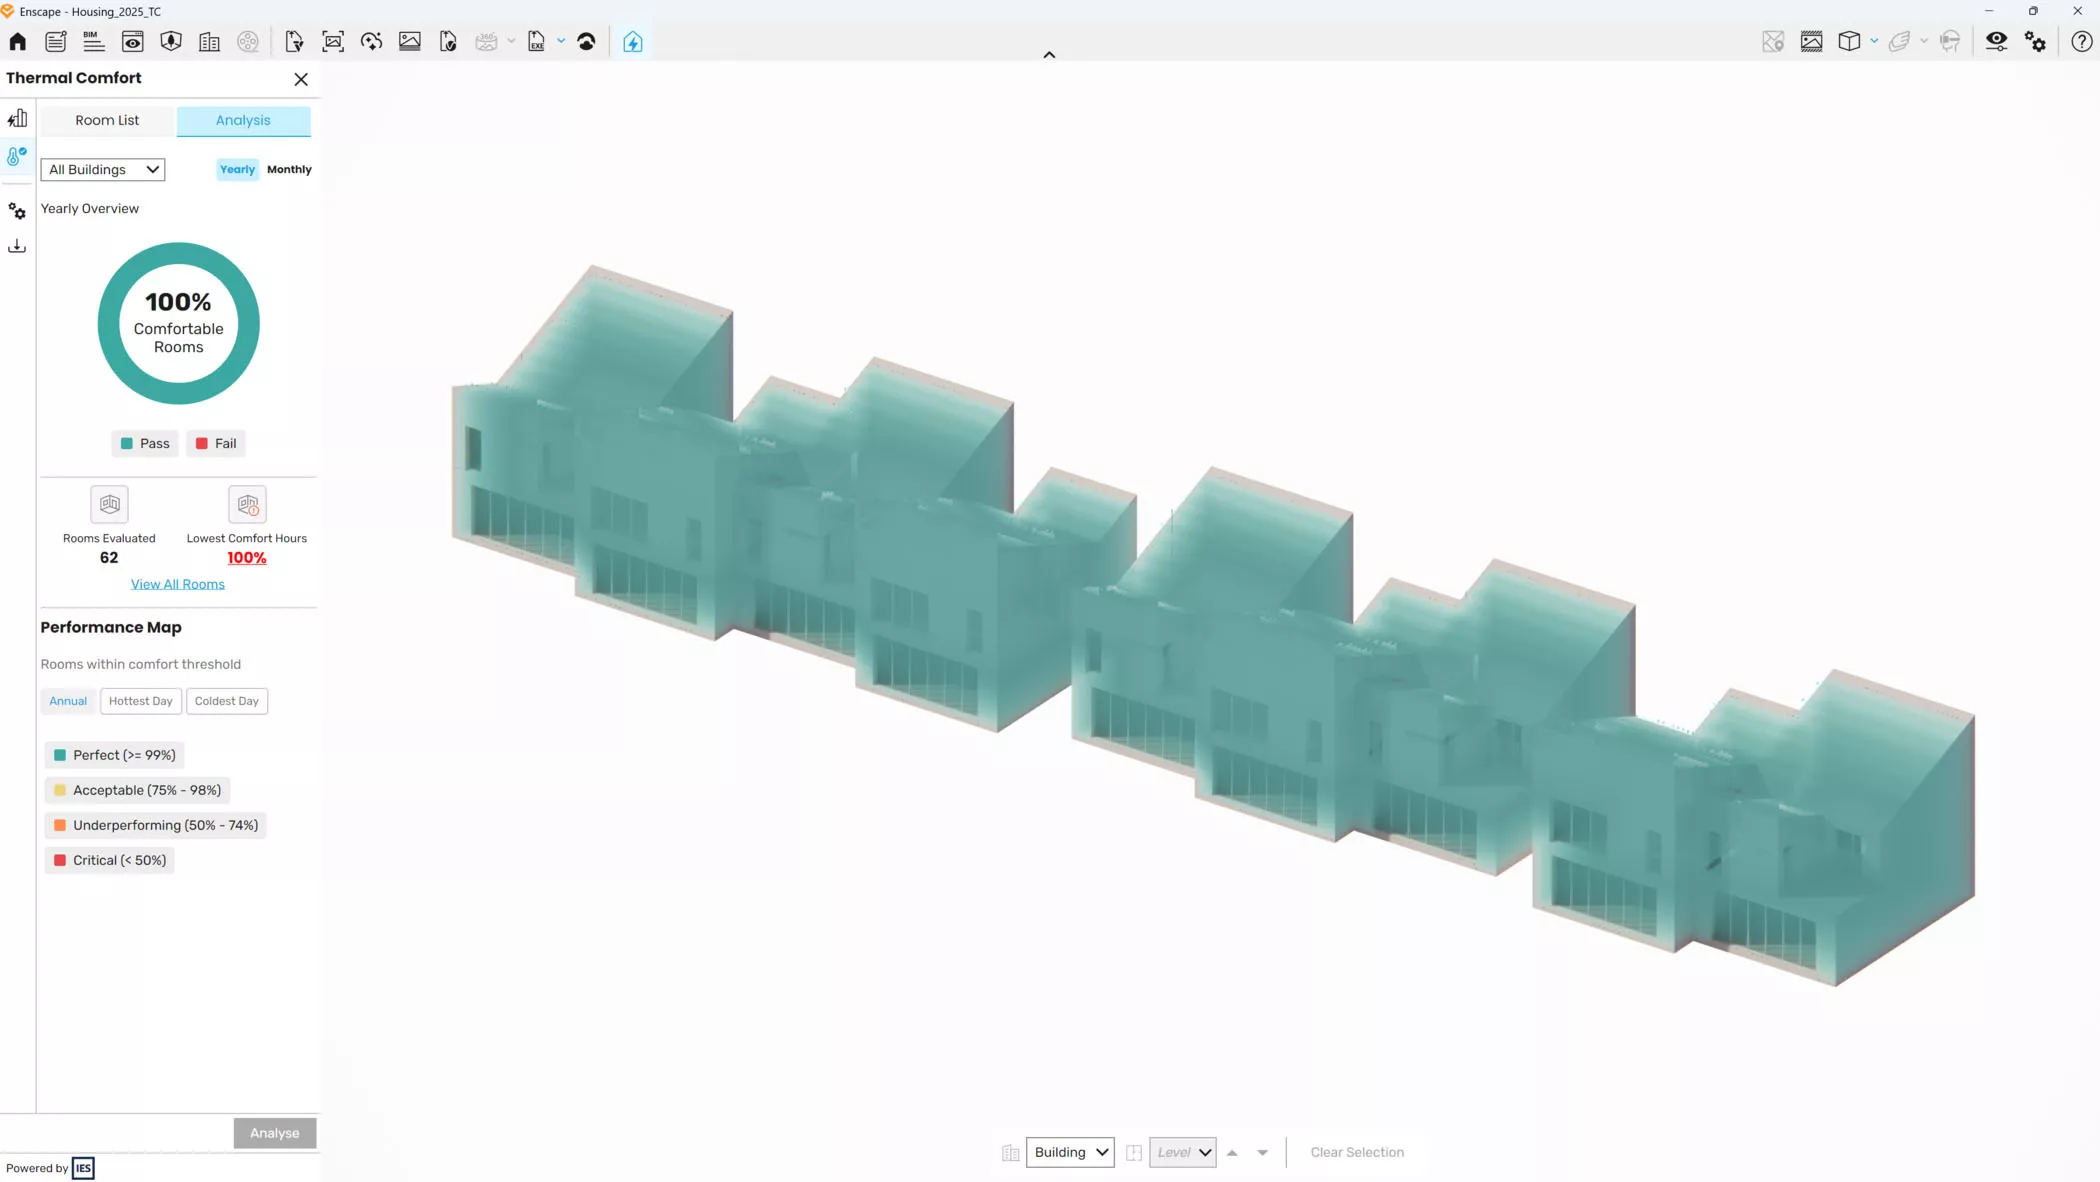The width and height of the screenshot is (2100, 1182).
Task: Open the download results icon in left sidebar
Action: (x=16, y=245)
